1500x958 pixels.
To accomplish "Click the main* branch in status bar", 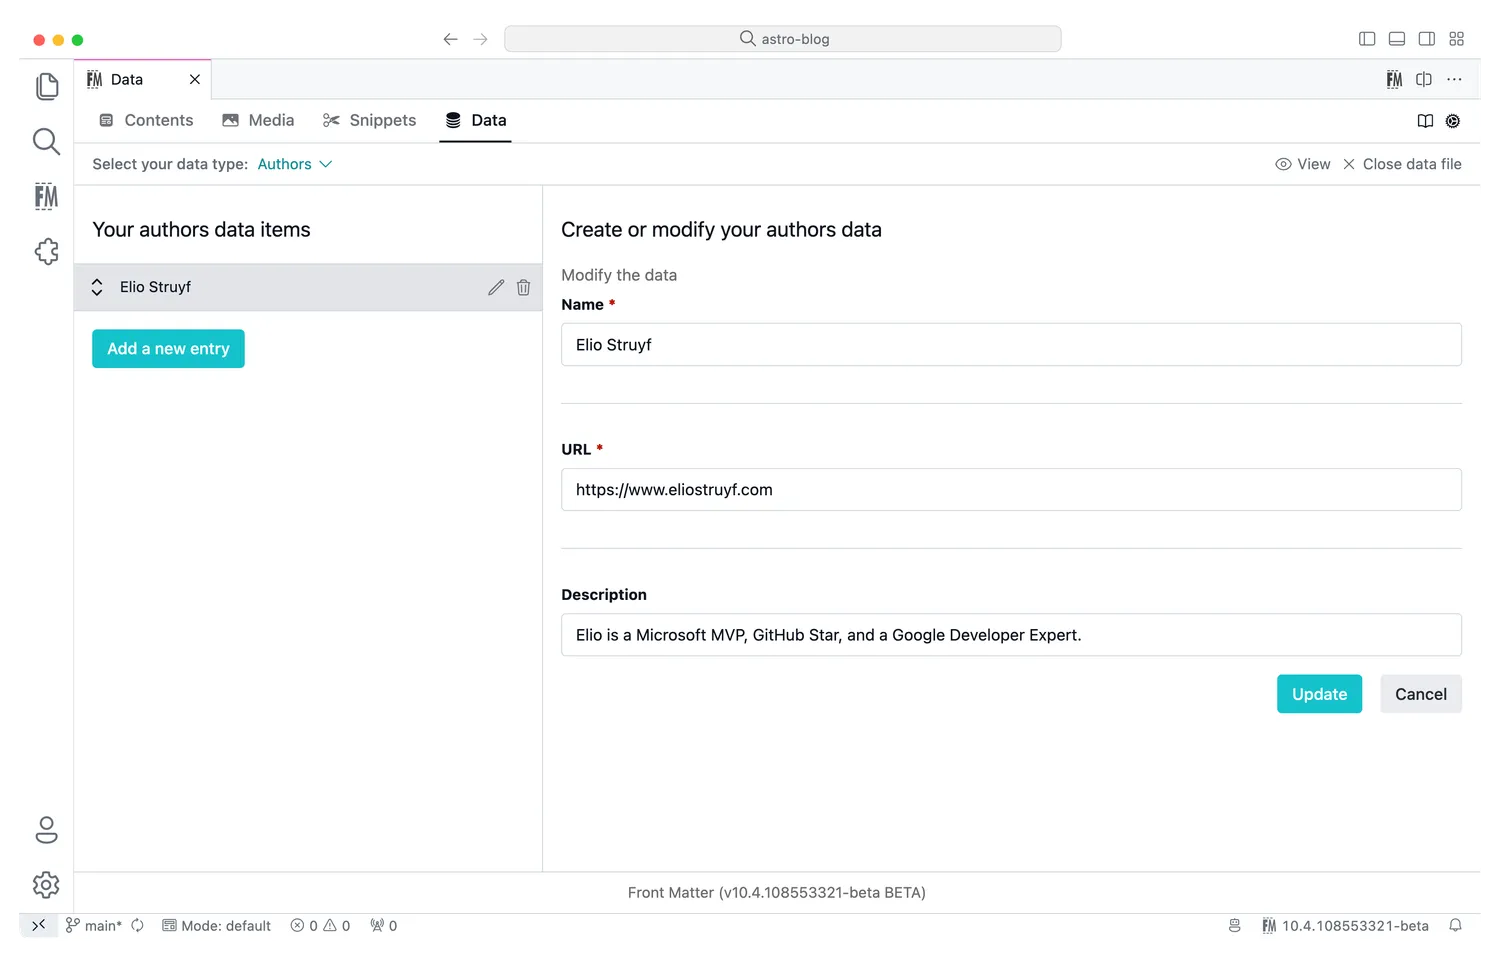I will [94, 926].
